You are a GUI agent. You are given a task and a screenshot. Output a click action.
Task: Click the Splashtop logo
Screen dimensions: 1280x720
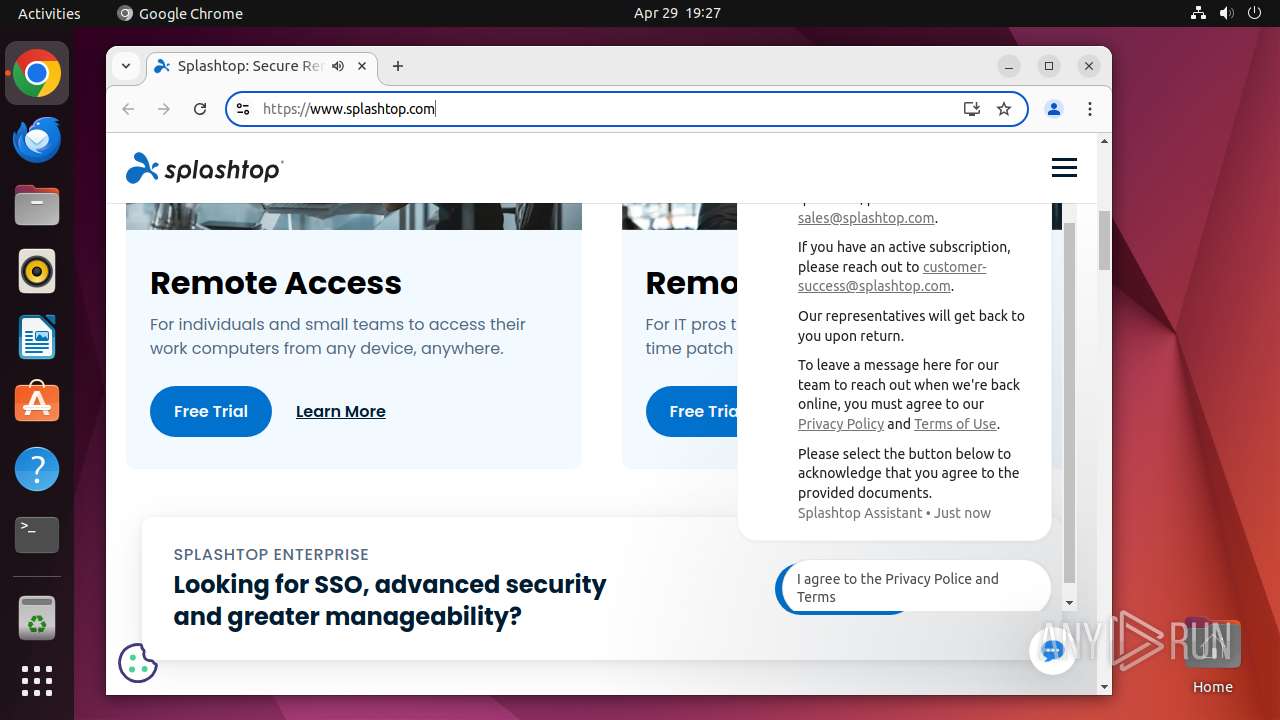pyautogui.click(x=204, y=169)
